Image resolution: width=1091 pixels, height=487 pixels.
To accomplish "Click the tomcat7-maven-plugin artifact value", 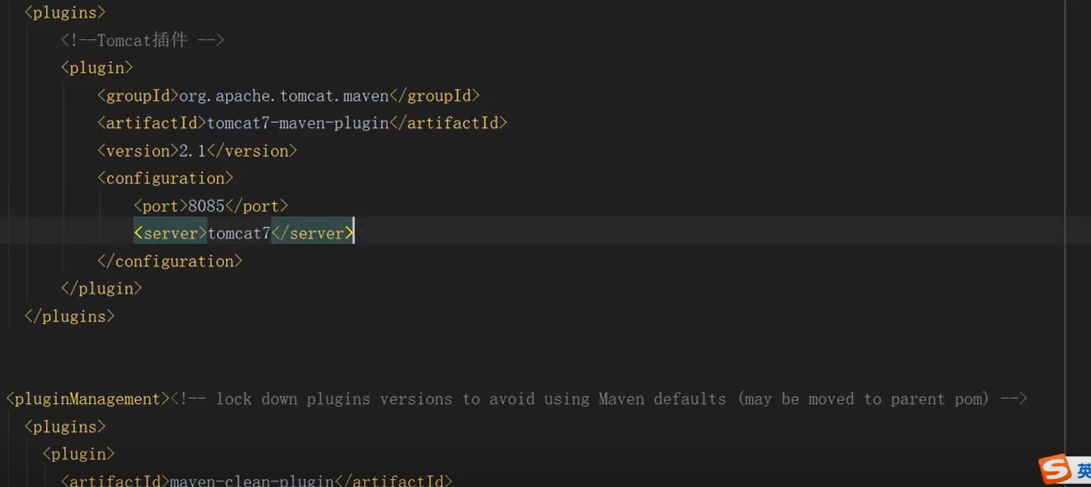I will point(298,123).
